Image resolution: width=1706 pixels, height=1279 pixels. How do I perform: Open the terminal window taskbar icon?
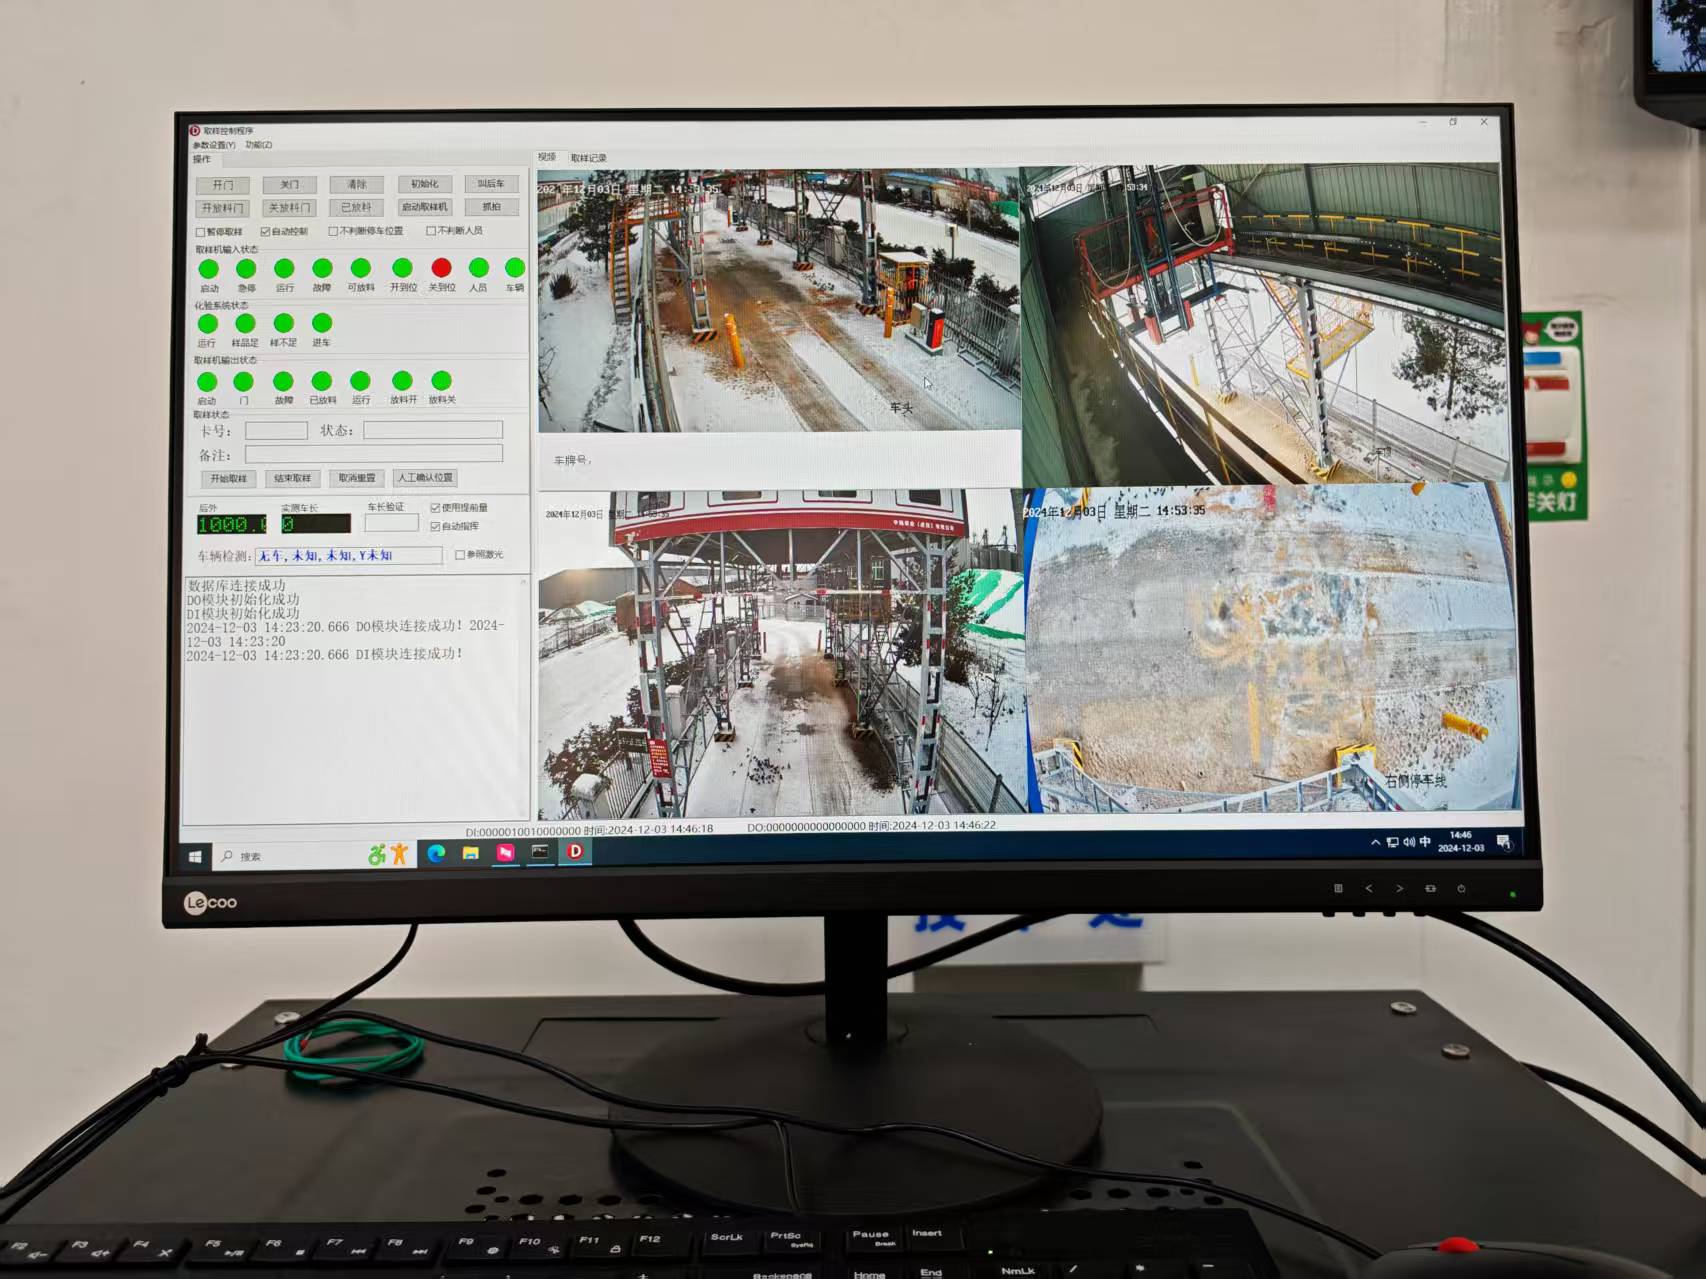click(540, 852)
